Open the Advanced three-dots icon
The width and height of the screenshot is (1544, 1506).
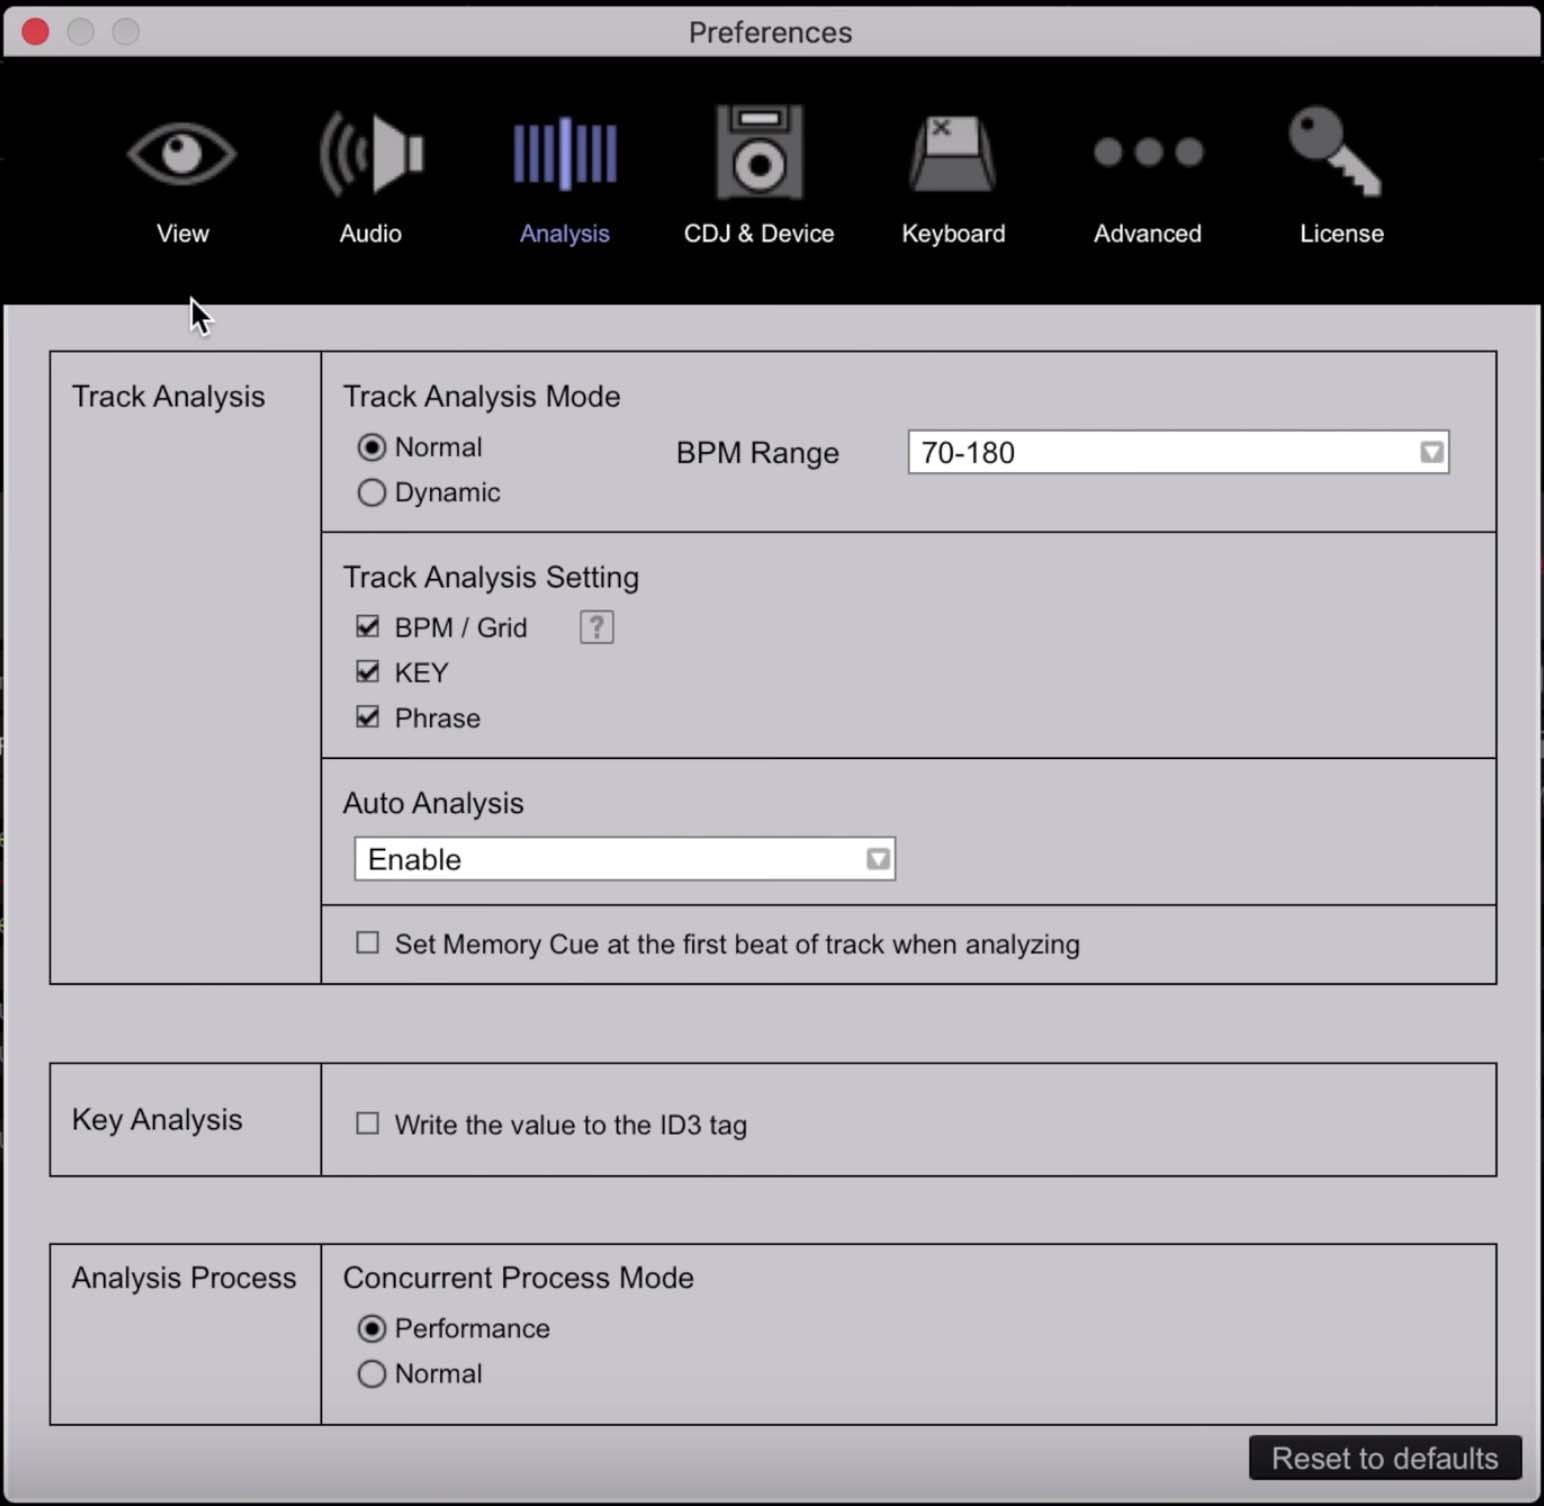(x=1147, y=152)
